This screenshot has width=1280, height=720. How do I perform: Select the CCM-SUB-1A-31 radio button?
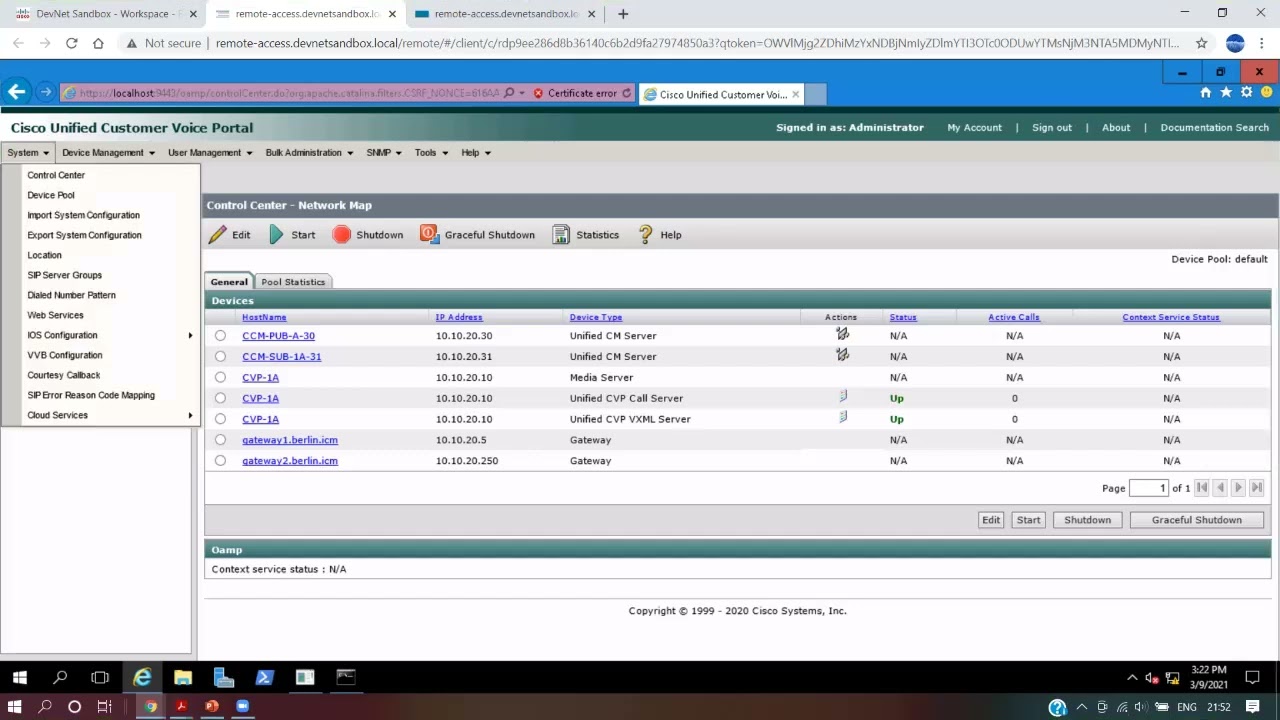(220, 357)
